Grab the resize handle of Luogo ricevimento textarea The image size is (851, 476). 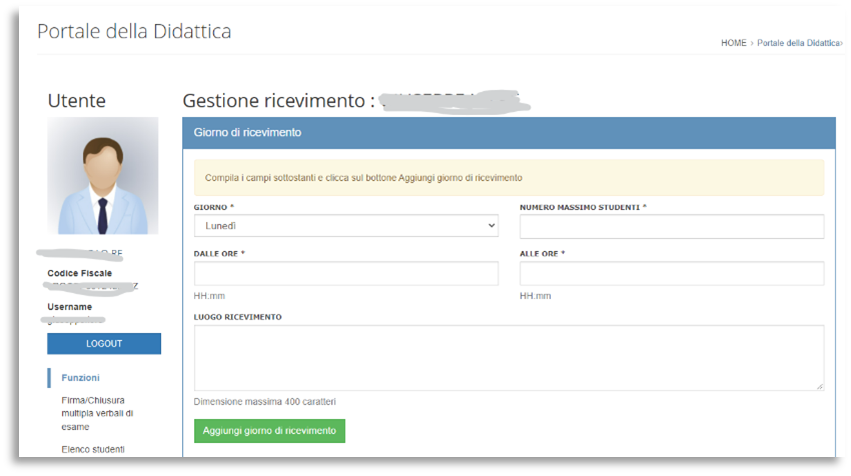pyautogui.click(x=820, y=386)
